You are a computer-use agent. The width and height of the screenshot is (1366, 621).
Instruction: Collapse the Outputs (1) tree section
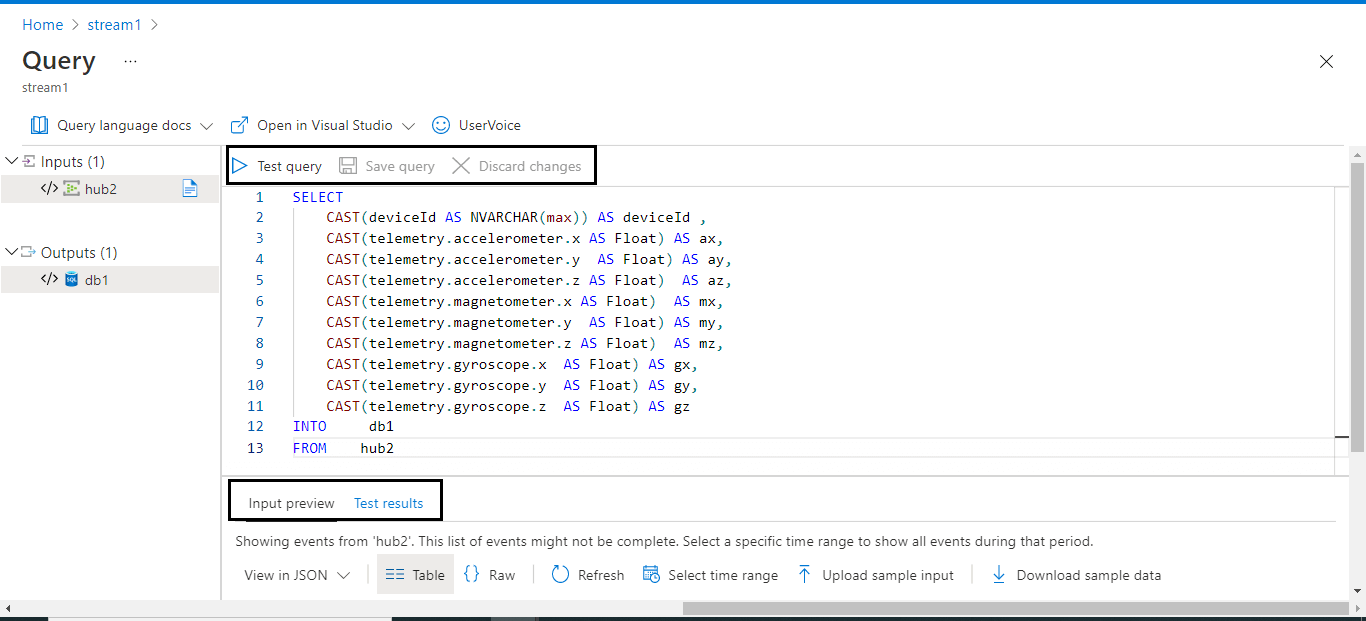click(x=12, y=252)
